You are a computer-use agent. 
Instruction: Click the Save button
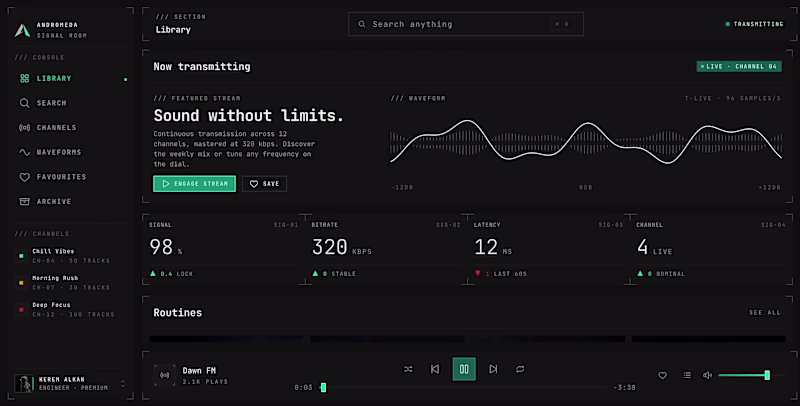[x=264, y=184]
